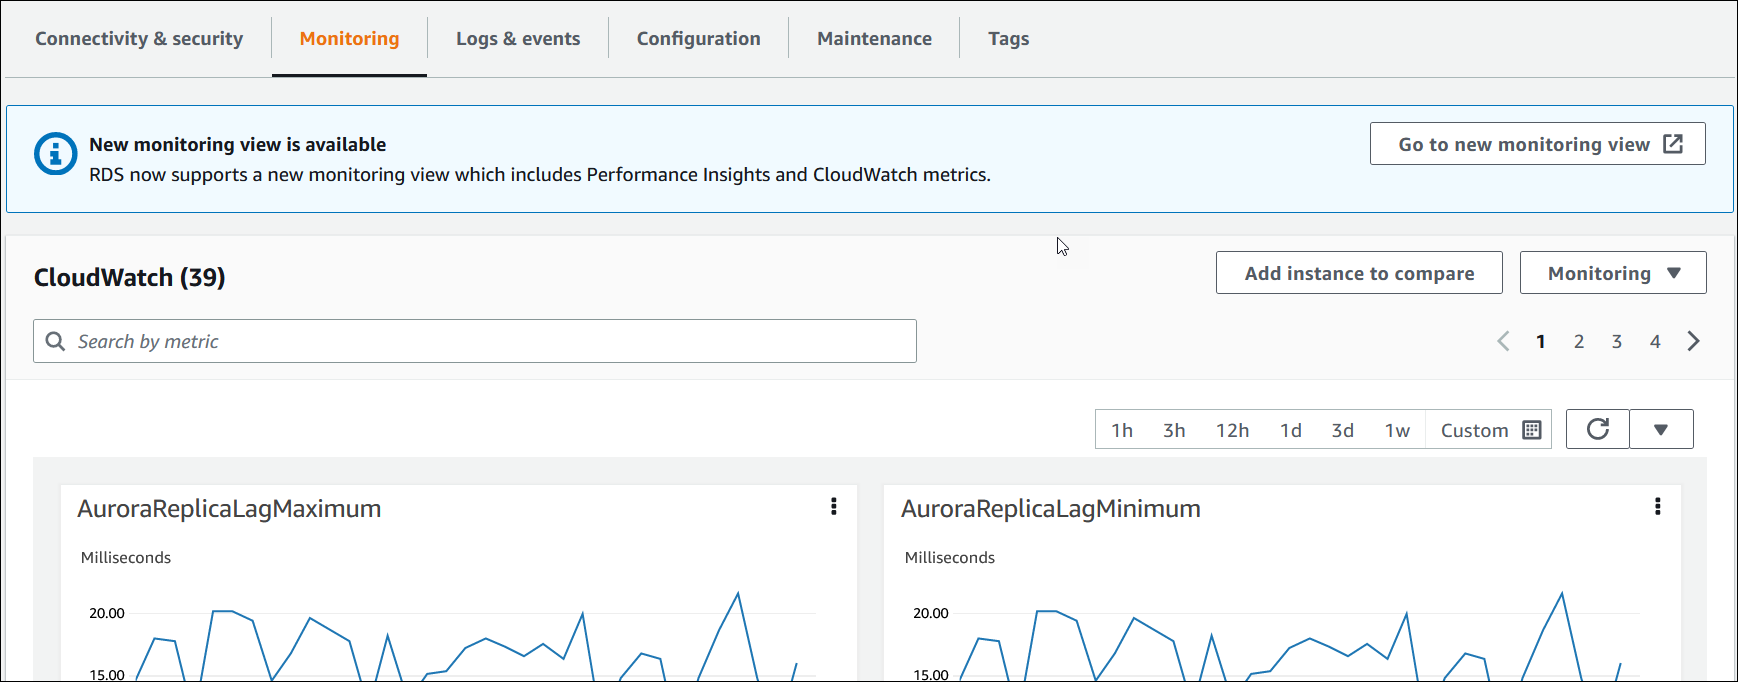
Task: Click the calendar icon beside Custom
Action: 1531,430
